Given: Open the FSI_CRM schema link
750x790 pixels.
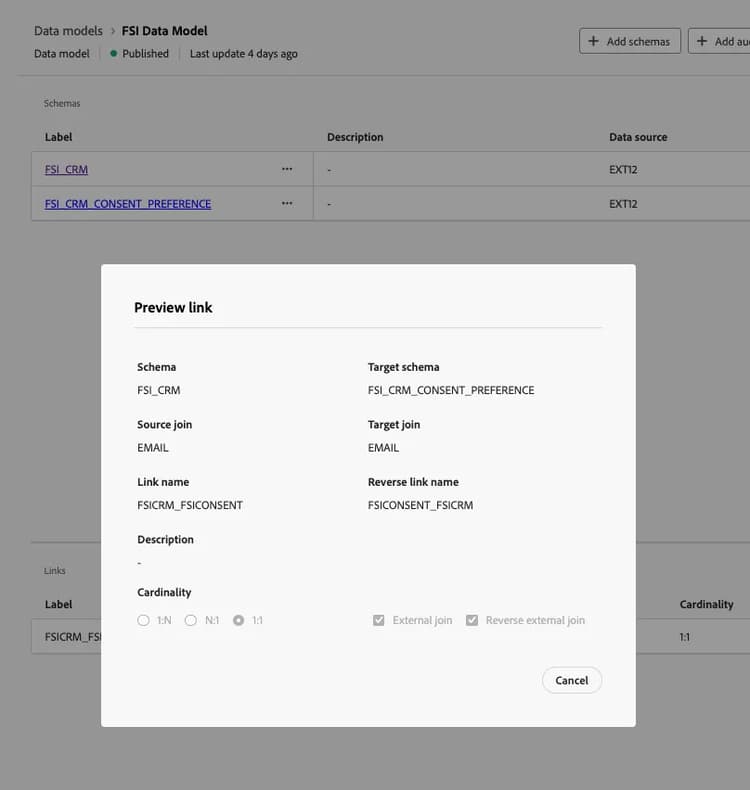Looking at the screenshot, I should tap(66, 170).
